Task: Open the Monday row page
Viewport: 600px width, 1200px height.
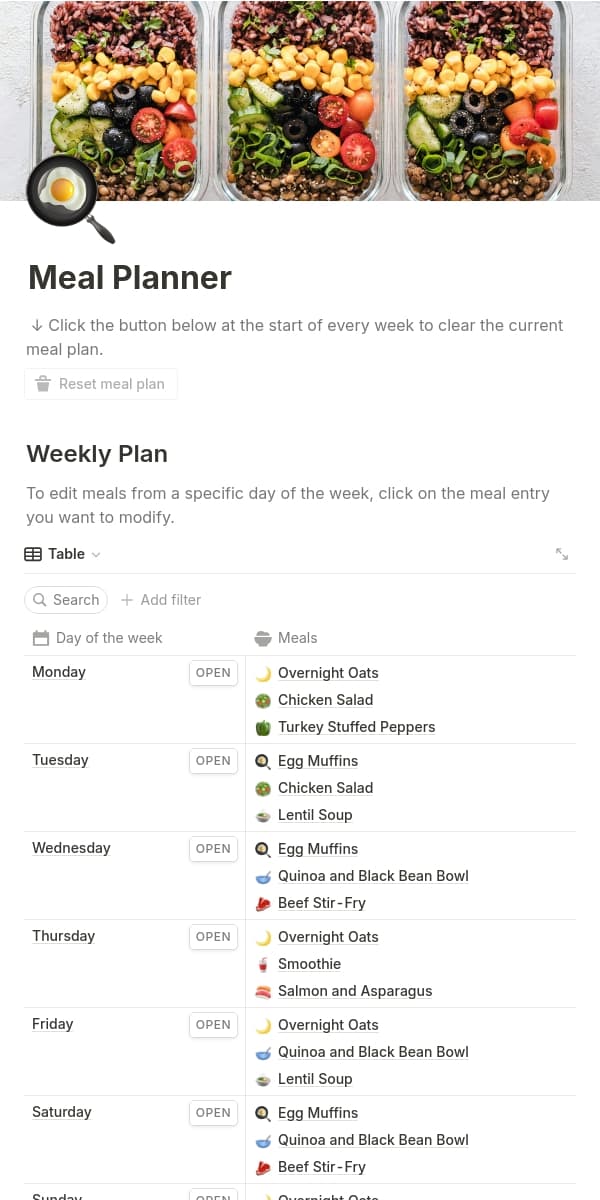Action: click(x=213, y=673)
